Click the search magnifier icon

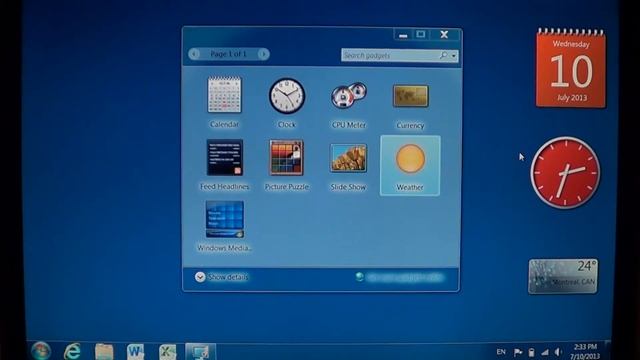(x=444, y=55)
